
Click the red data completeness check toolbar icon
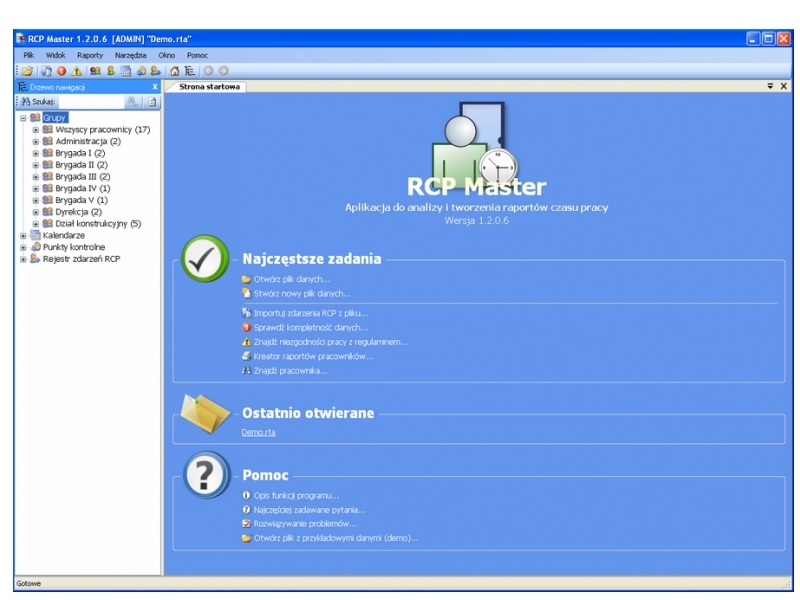pos(60,71)
